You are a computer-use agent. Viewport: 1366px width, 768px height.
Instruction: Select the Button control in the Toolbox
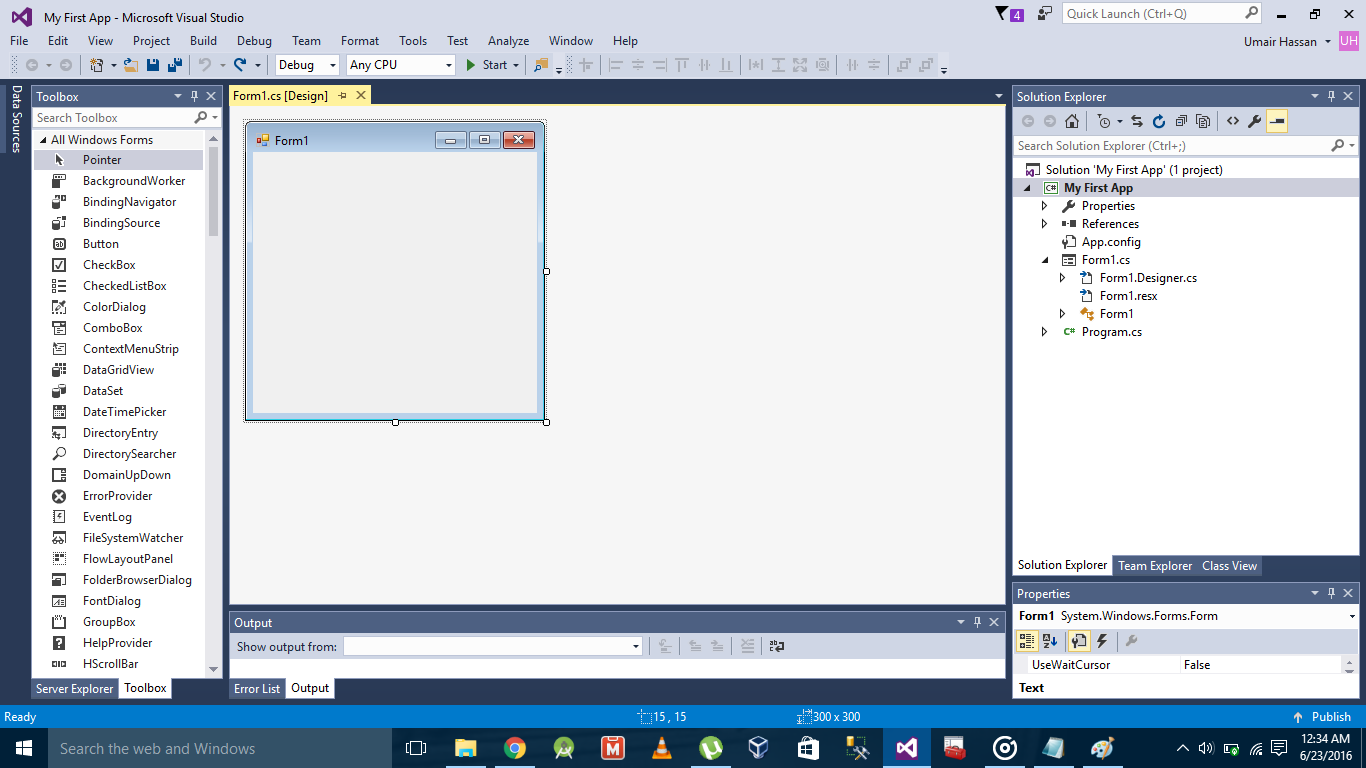coord(100,243)
